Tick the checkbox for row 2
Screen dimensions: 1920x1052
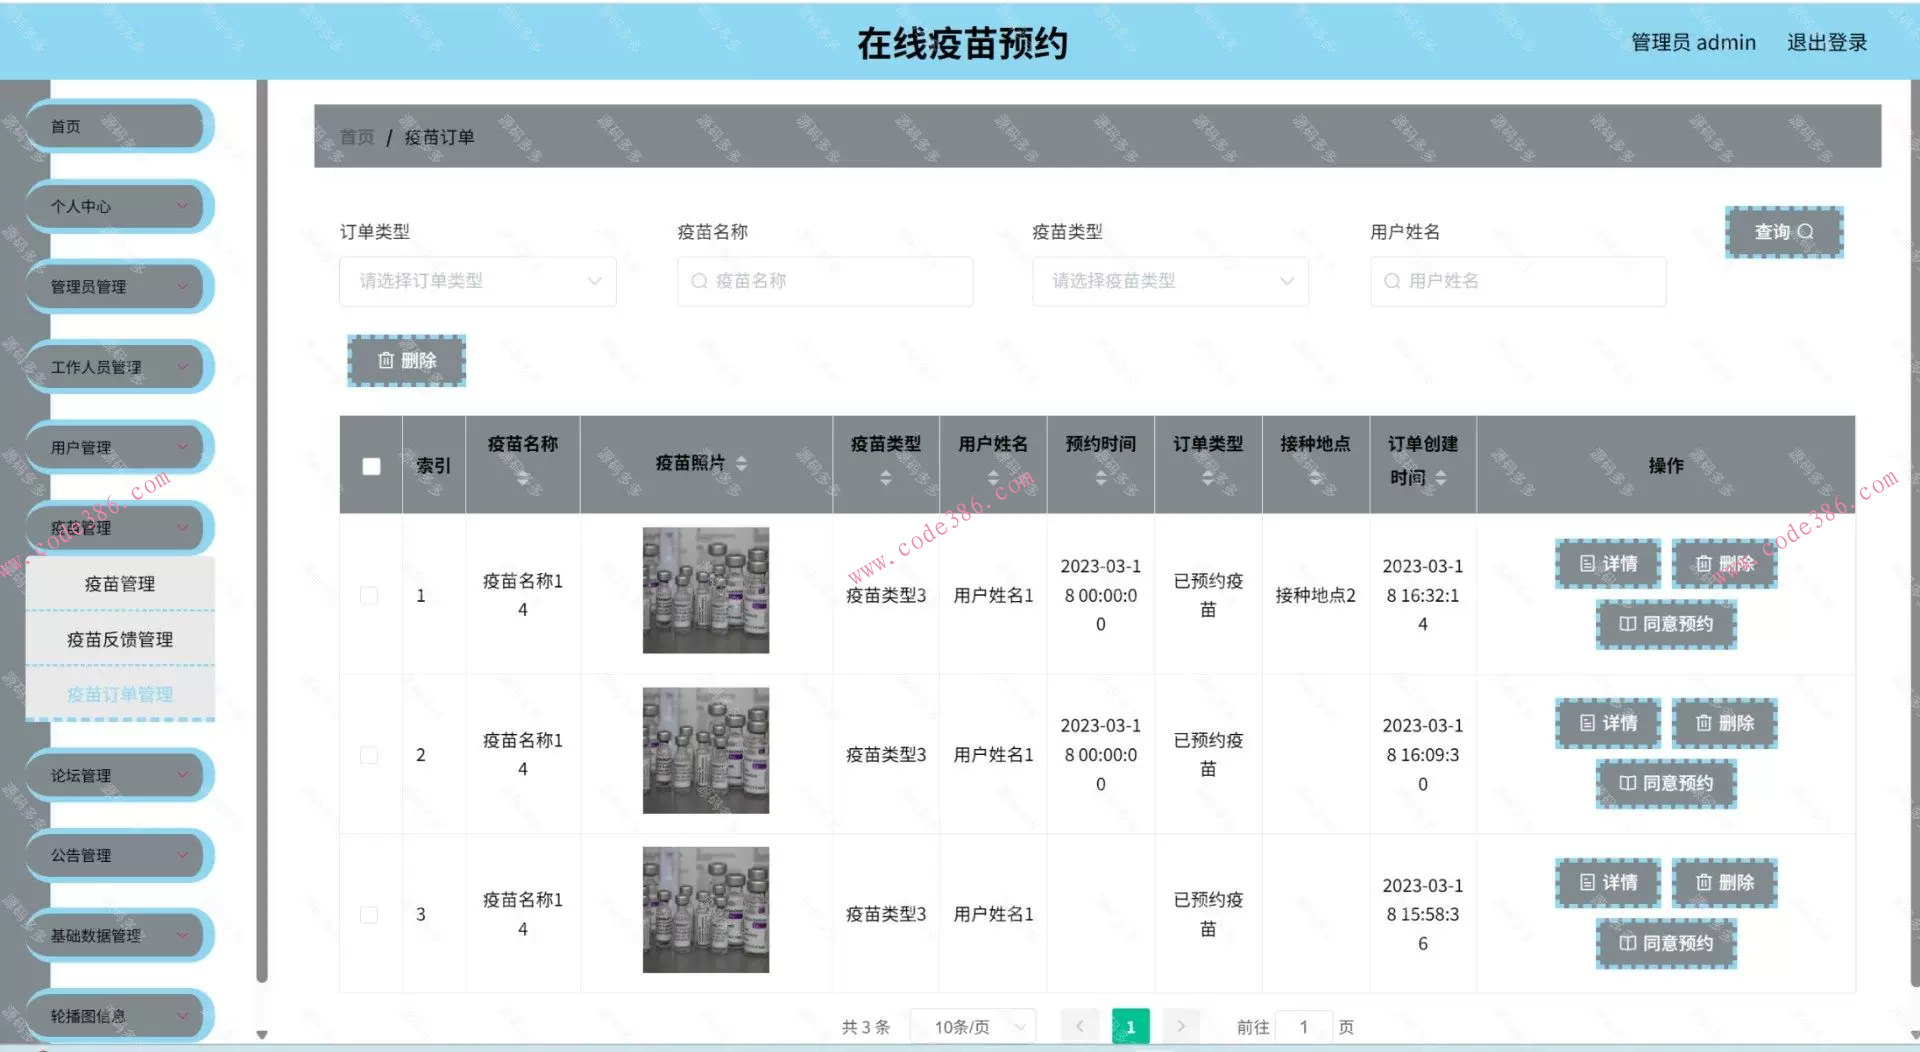[369, 755]
